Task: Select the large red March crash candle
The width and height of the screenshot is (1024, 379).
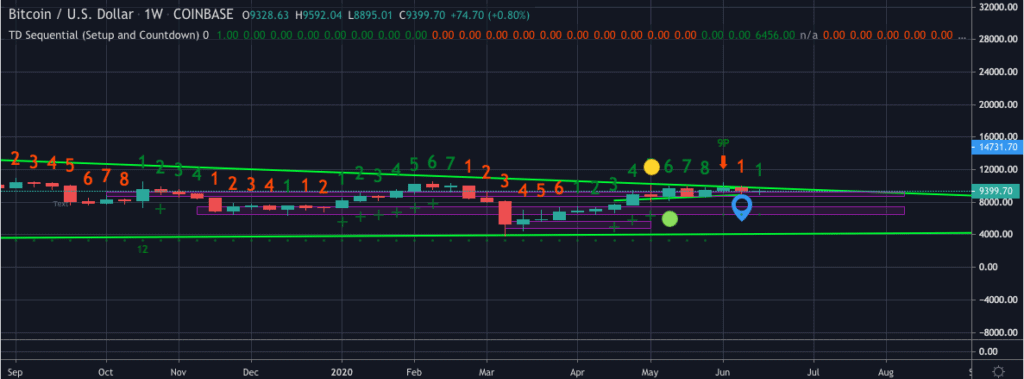Action: tap(505, 213)
